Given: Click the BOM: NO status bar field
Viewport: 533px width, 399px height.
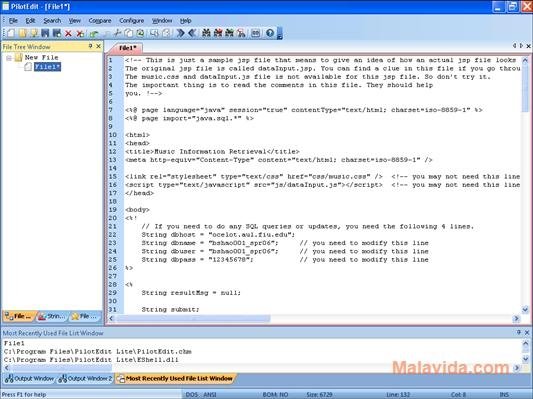Looking at the screenshot, I should pos(275,395).
